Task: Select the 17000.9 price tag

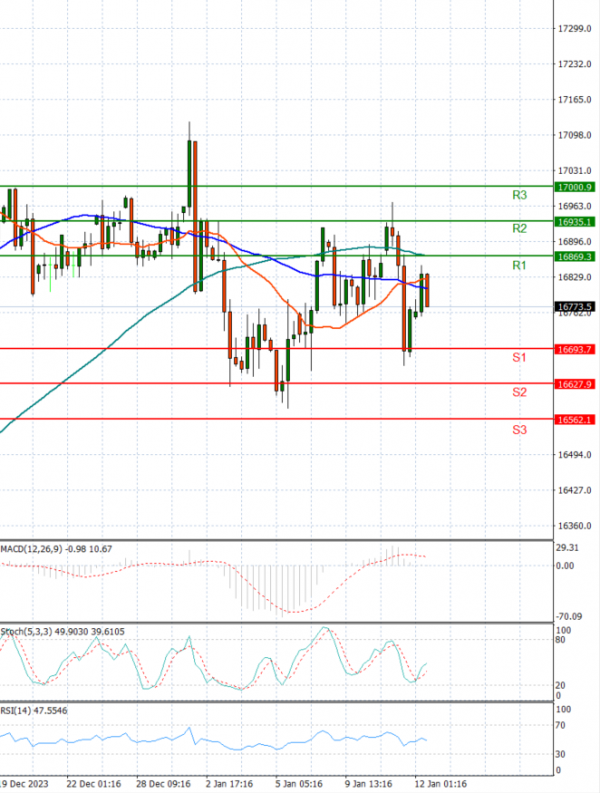Action: click(x=575, y=187)
